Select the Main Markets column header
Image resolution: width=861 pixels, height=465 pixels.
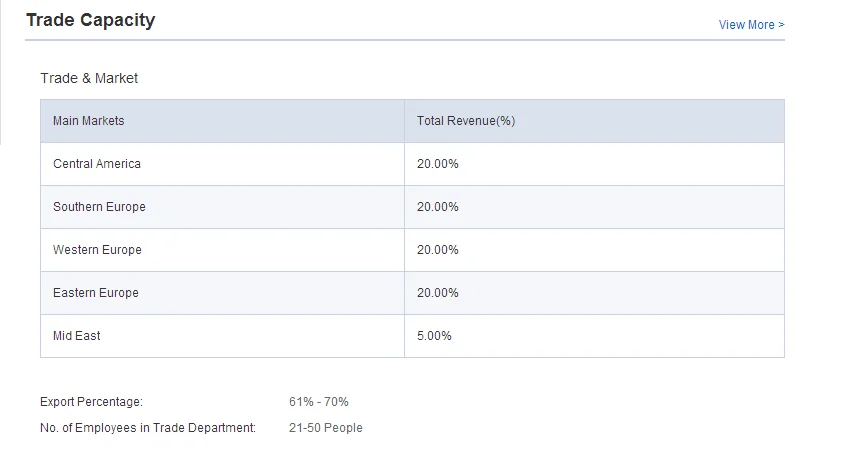click(x=89, y=121)
